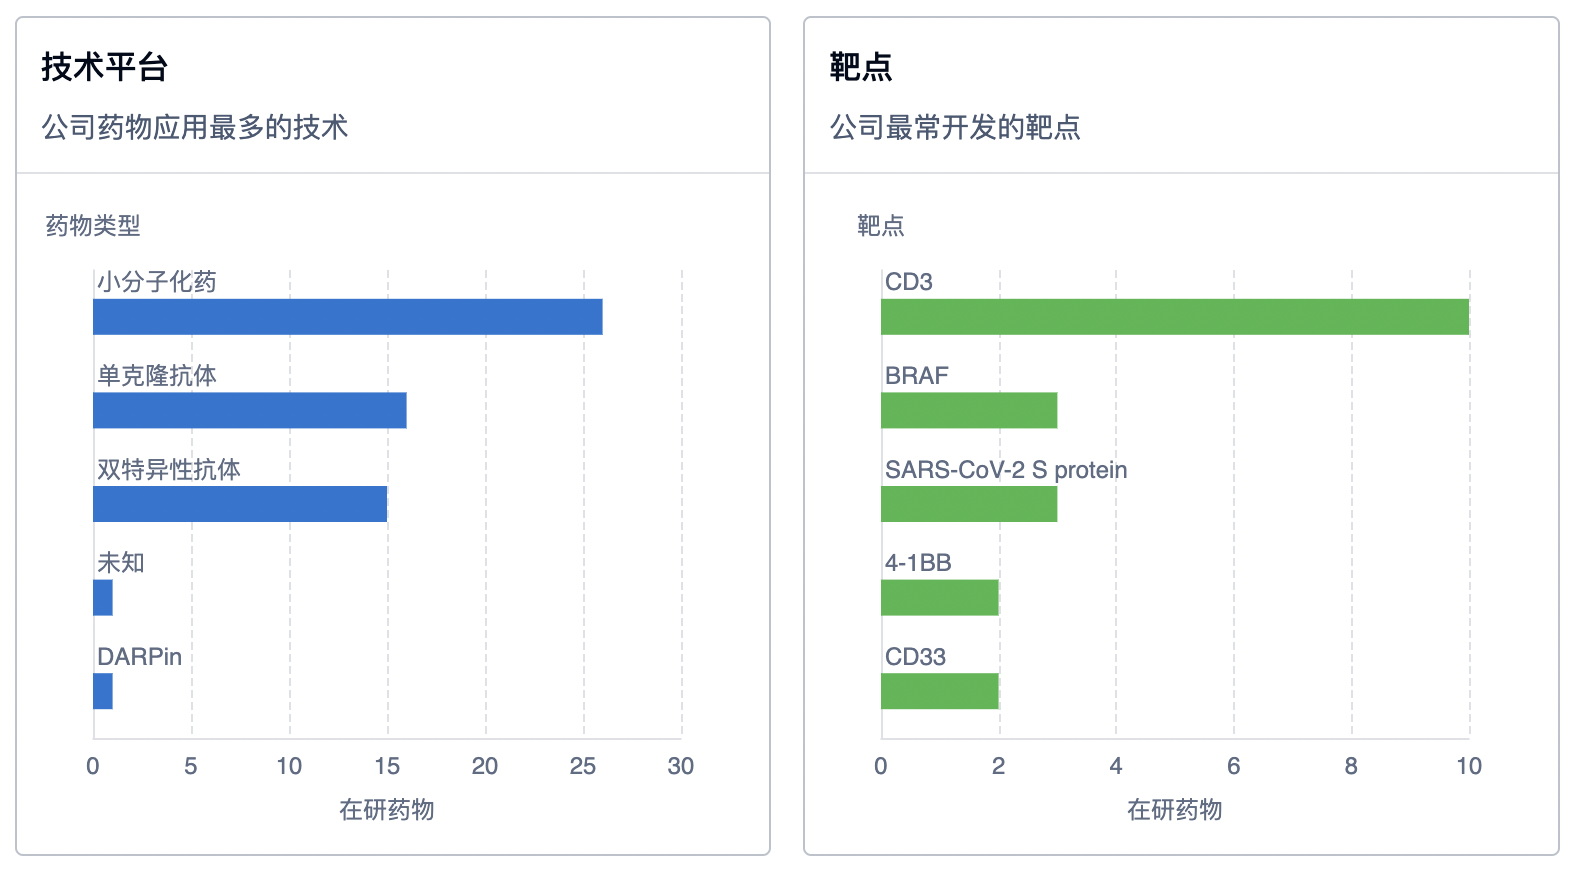The width and height of the screenshot is (1574, 872).
Task: Click the 小分子化药 blue bar
Action: pyautogui.click(x=347, y=317)
